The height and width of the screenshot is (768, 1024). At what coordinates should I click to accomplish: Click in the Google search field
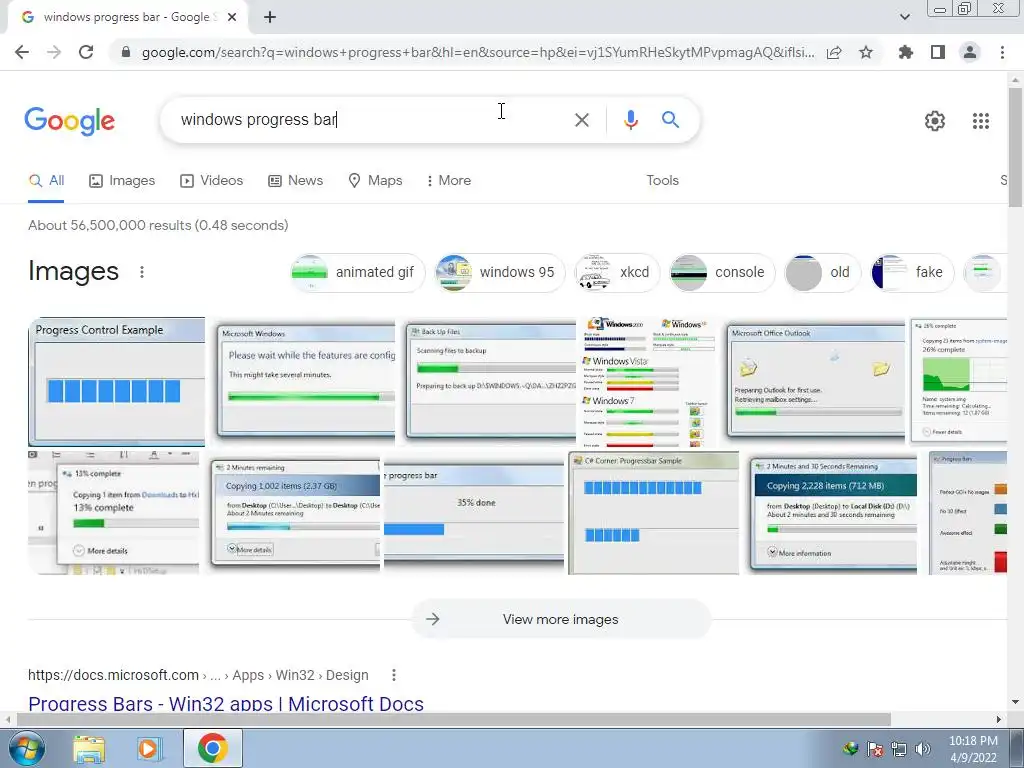tap(372, 120)
